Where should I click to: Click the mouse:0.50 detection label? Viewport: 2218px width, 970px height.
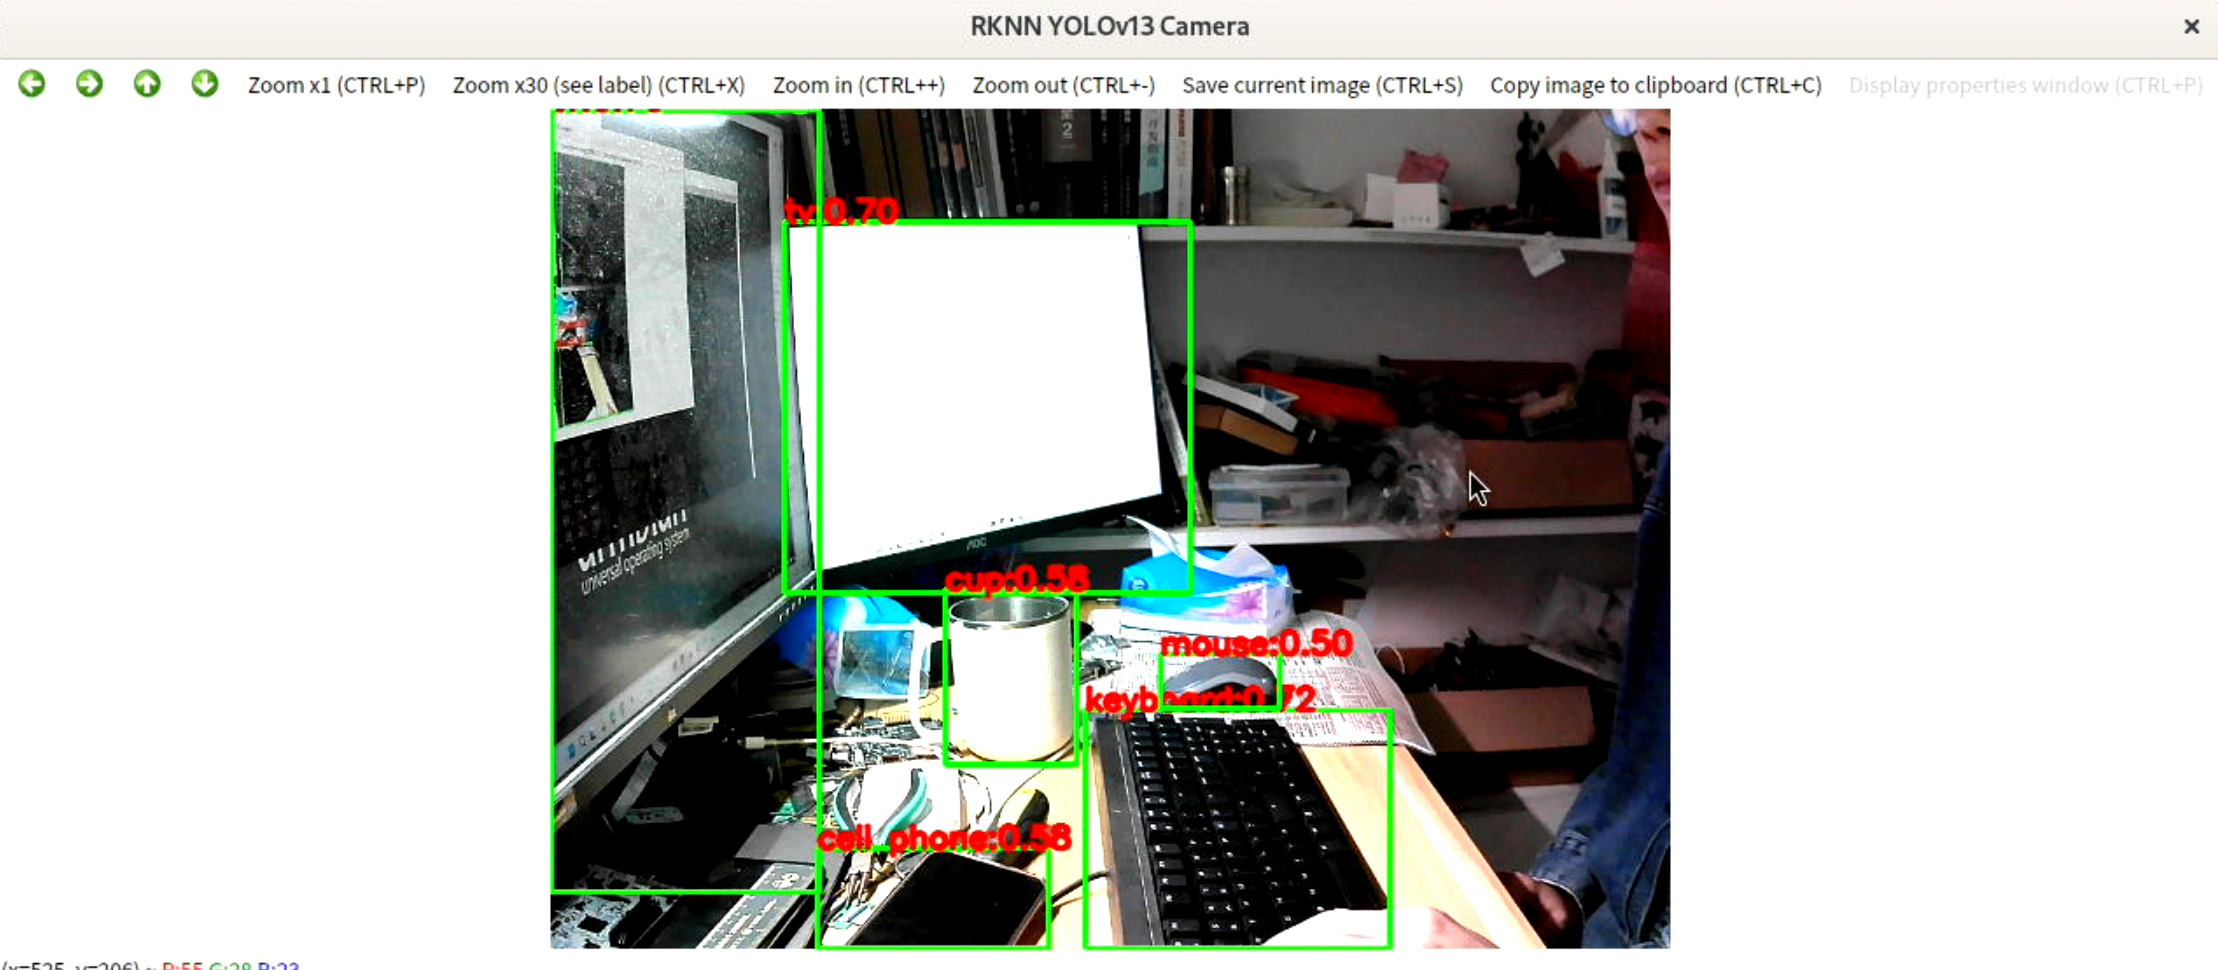(x=1256, y=644)
